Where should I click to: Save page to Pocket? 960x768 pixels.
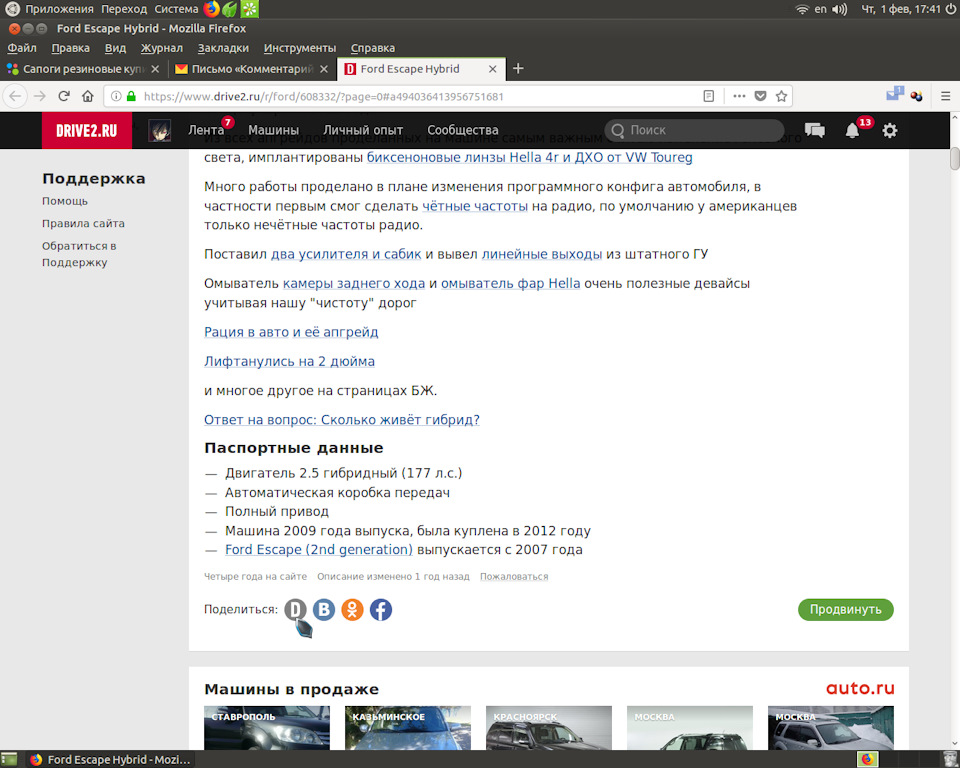[760, 96]
